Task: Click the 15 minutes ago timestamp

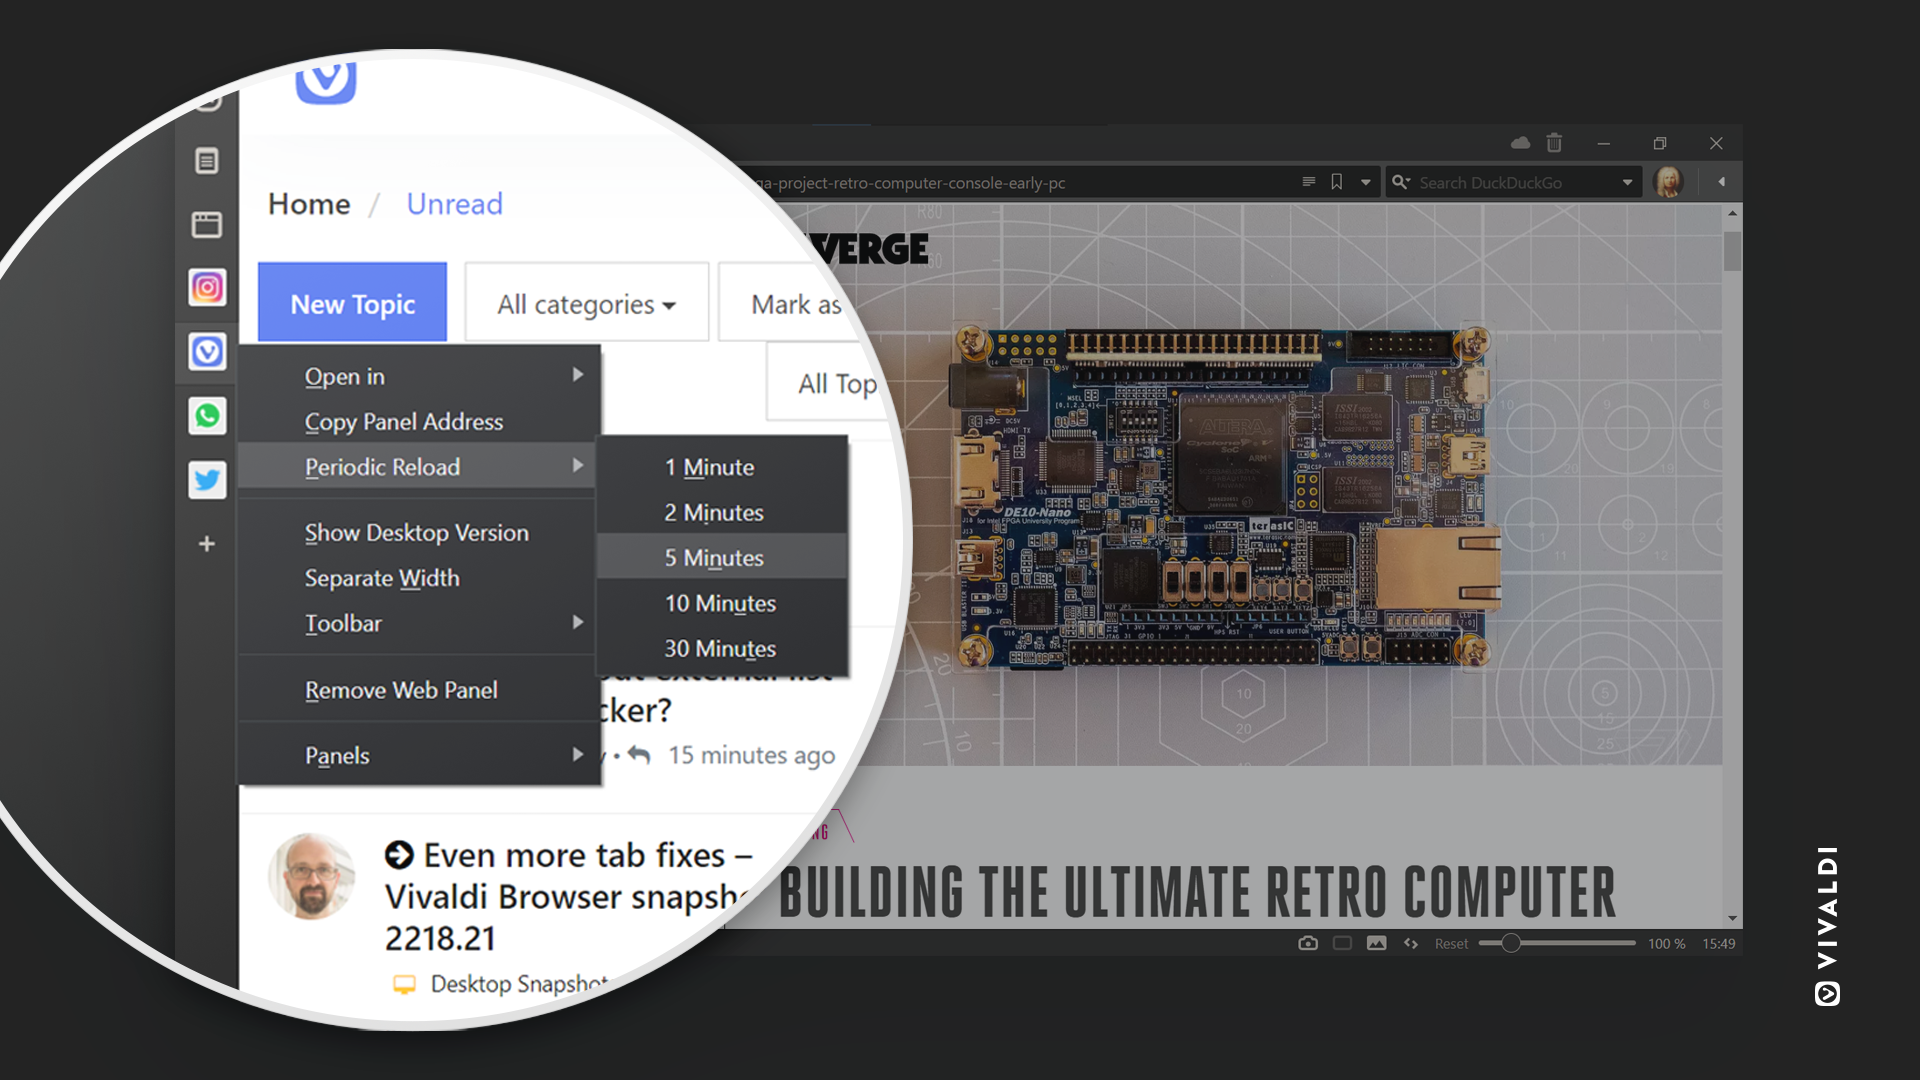Action: (751, 755)
